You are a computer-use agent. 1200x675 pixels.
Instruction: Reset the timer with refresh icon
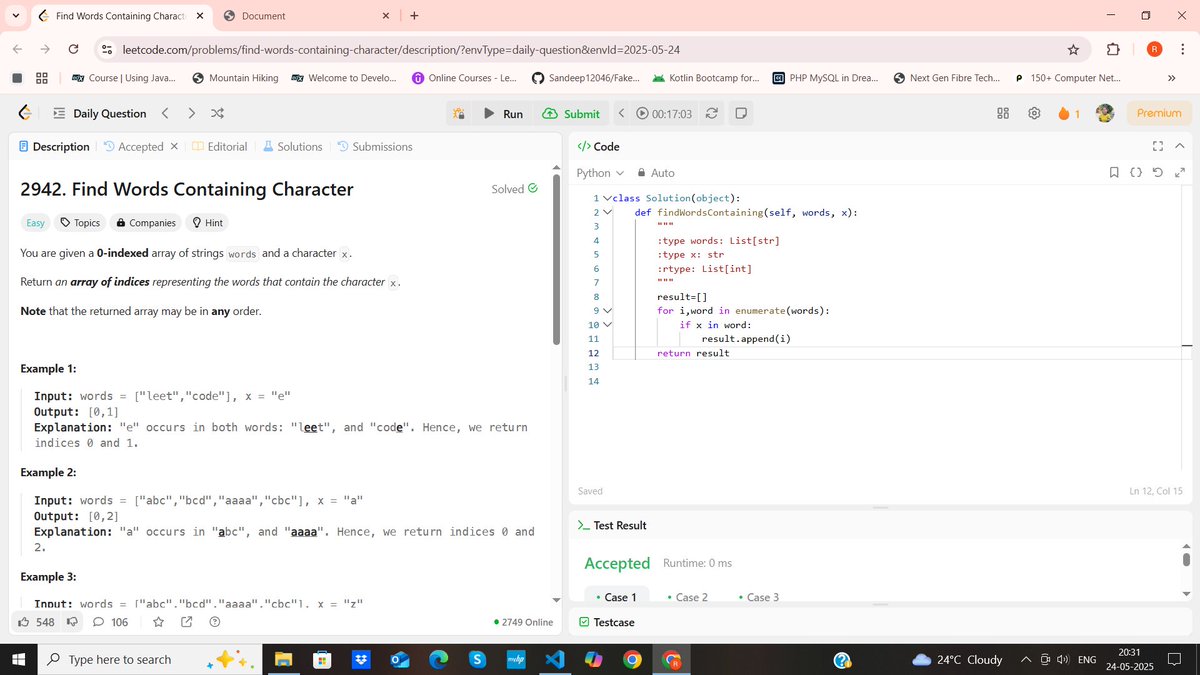click(711, 114)
